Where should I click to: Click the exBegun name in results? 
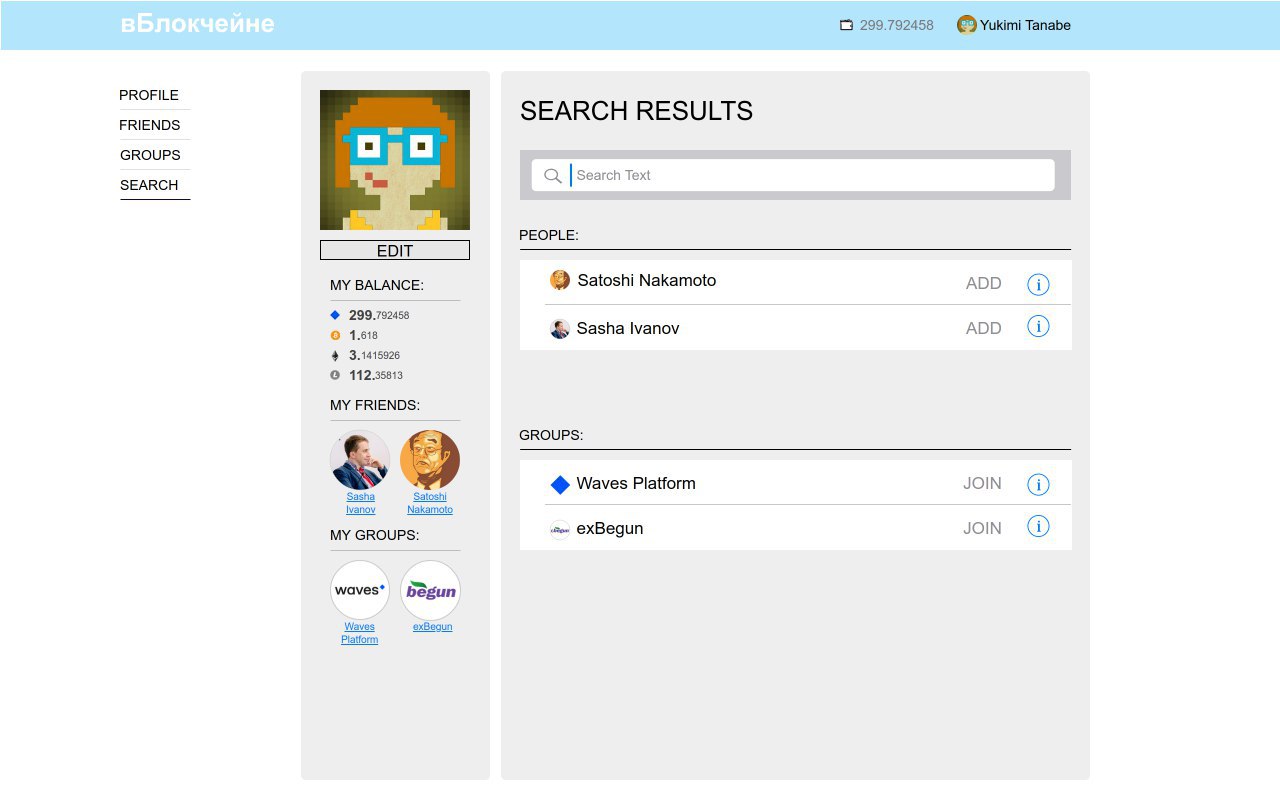coord(610,529)
